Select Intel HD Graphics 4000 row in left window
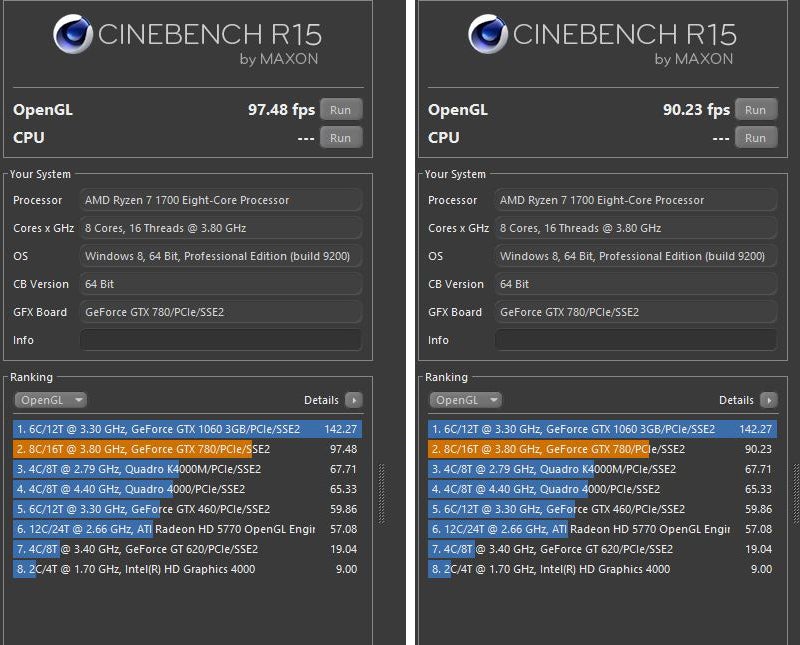Viewport: 800px width, 645px height. pyautogui.click(x=186, y=569)
